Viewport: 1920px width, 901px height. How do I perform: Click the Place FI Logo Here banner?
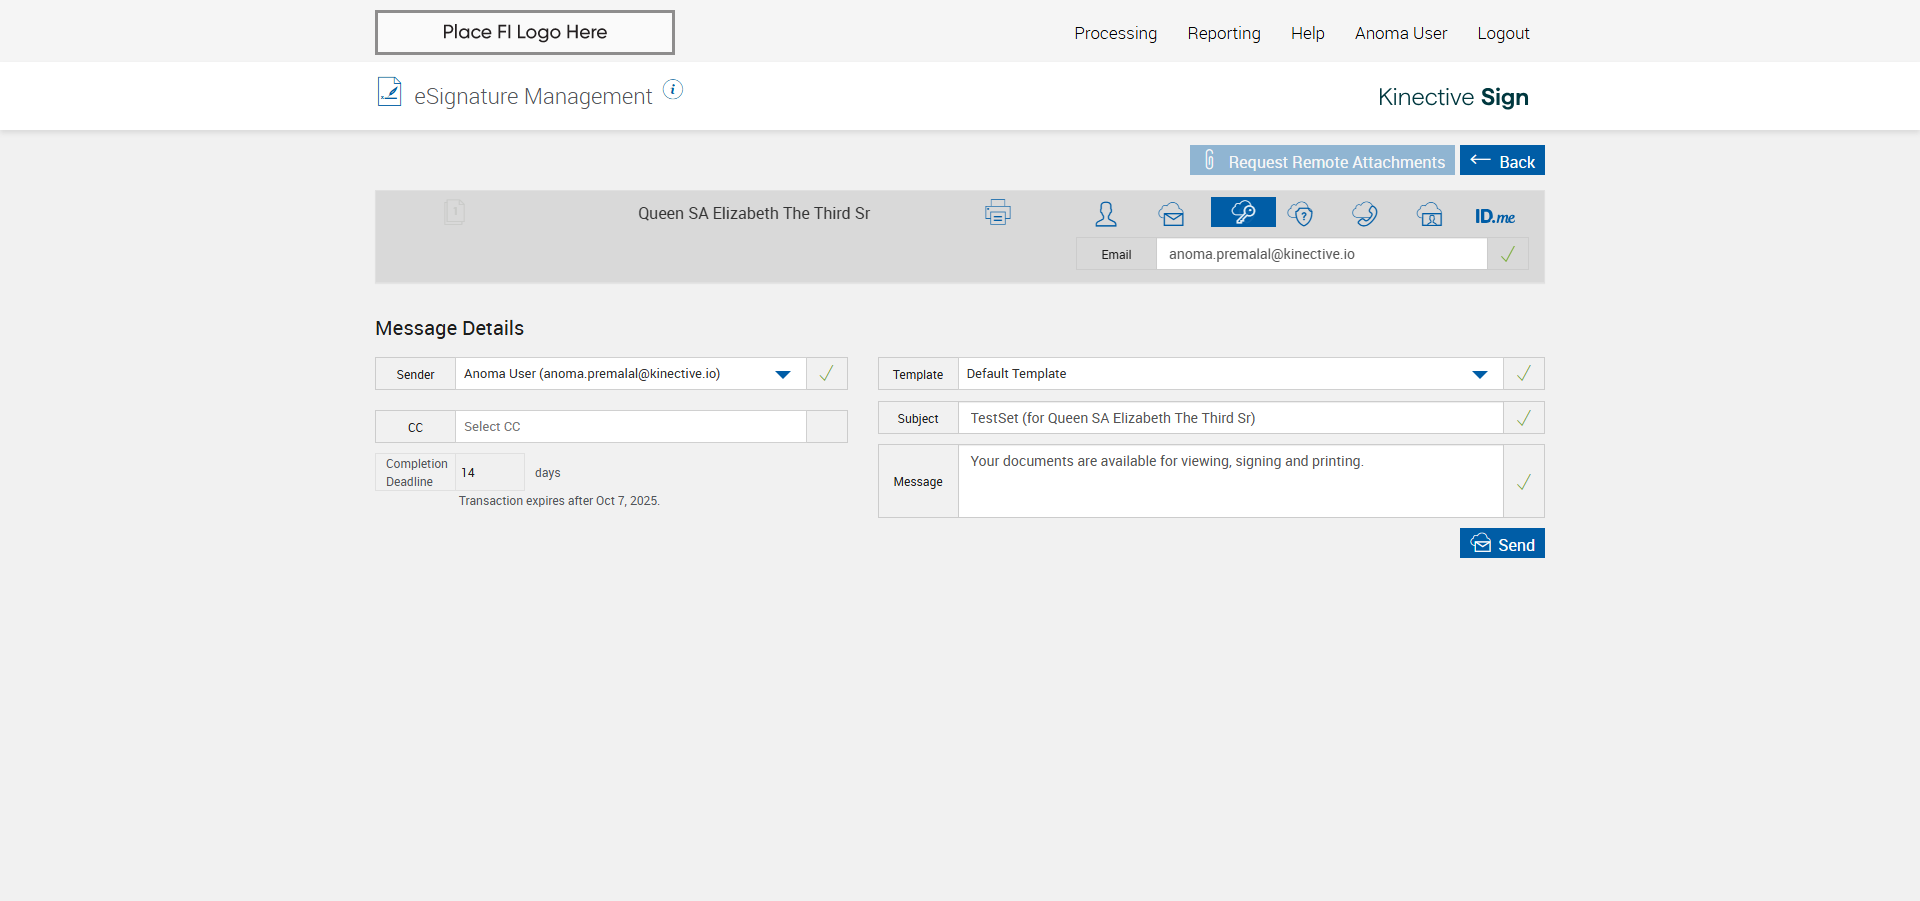tap(525, 32)
